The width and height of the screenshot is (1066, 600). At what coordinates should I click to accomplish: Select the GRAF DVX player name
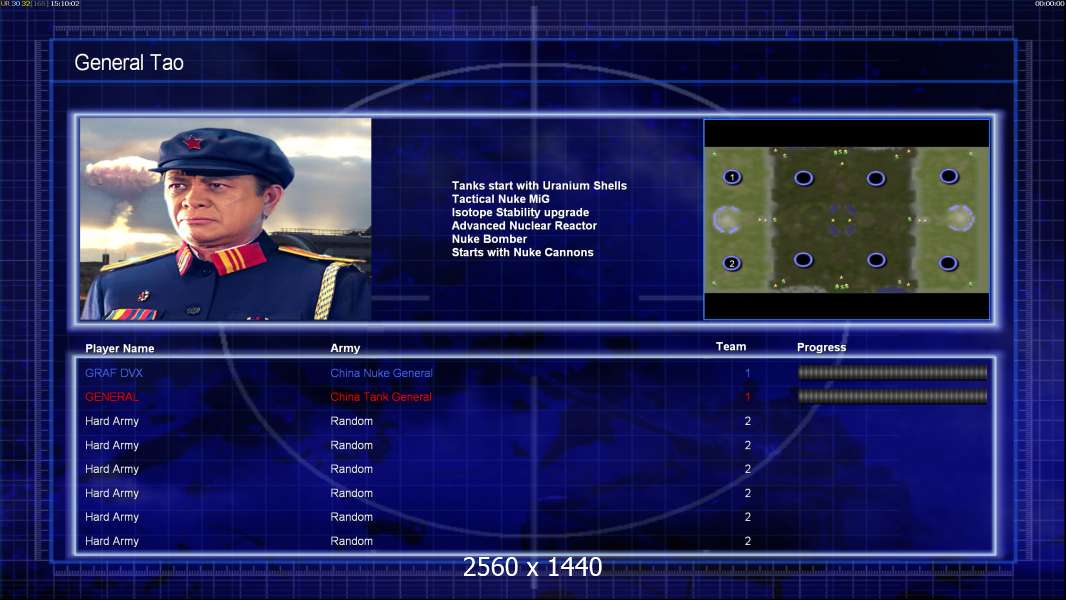[114, 373]
